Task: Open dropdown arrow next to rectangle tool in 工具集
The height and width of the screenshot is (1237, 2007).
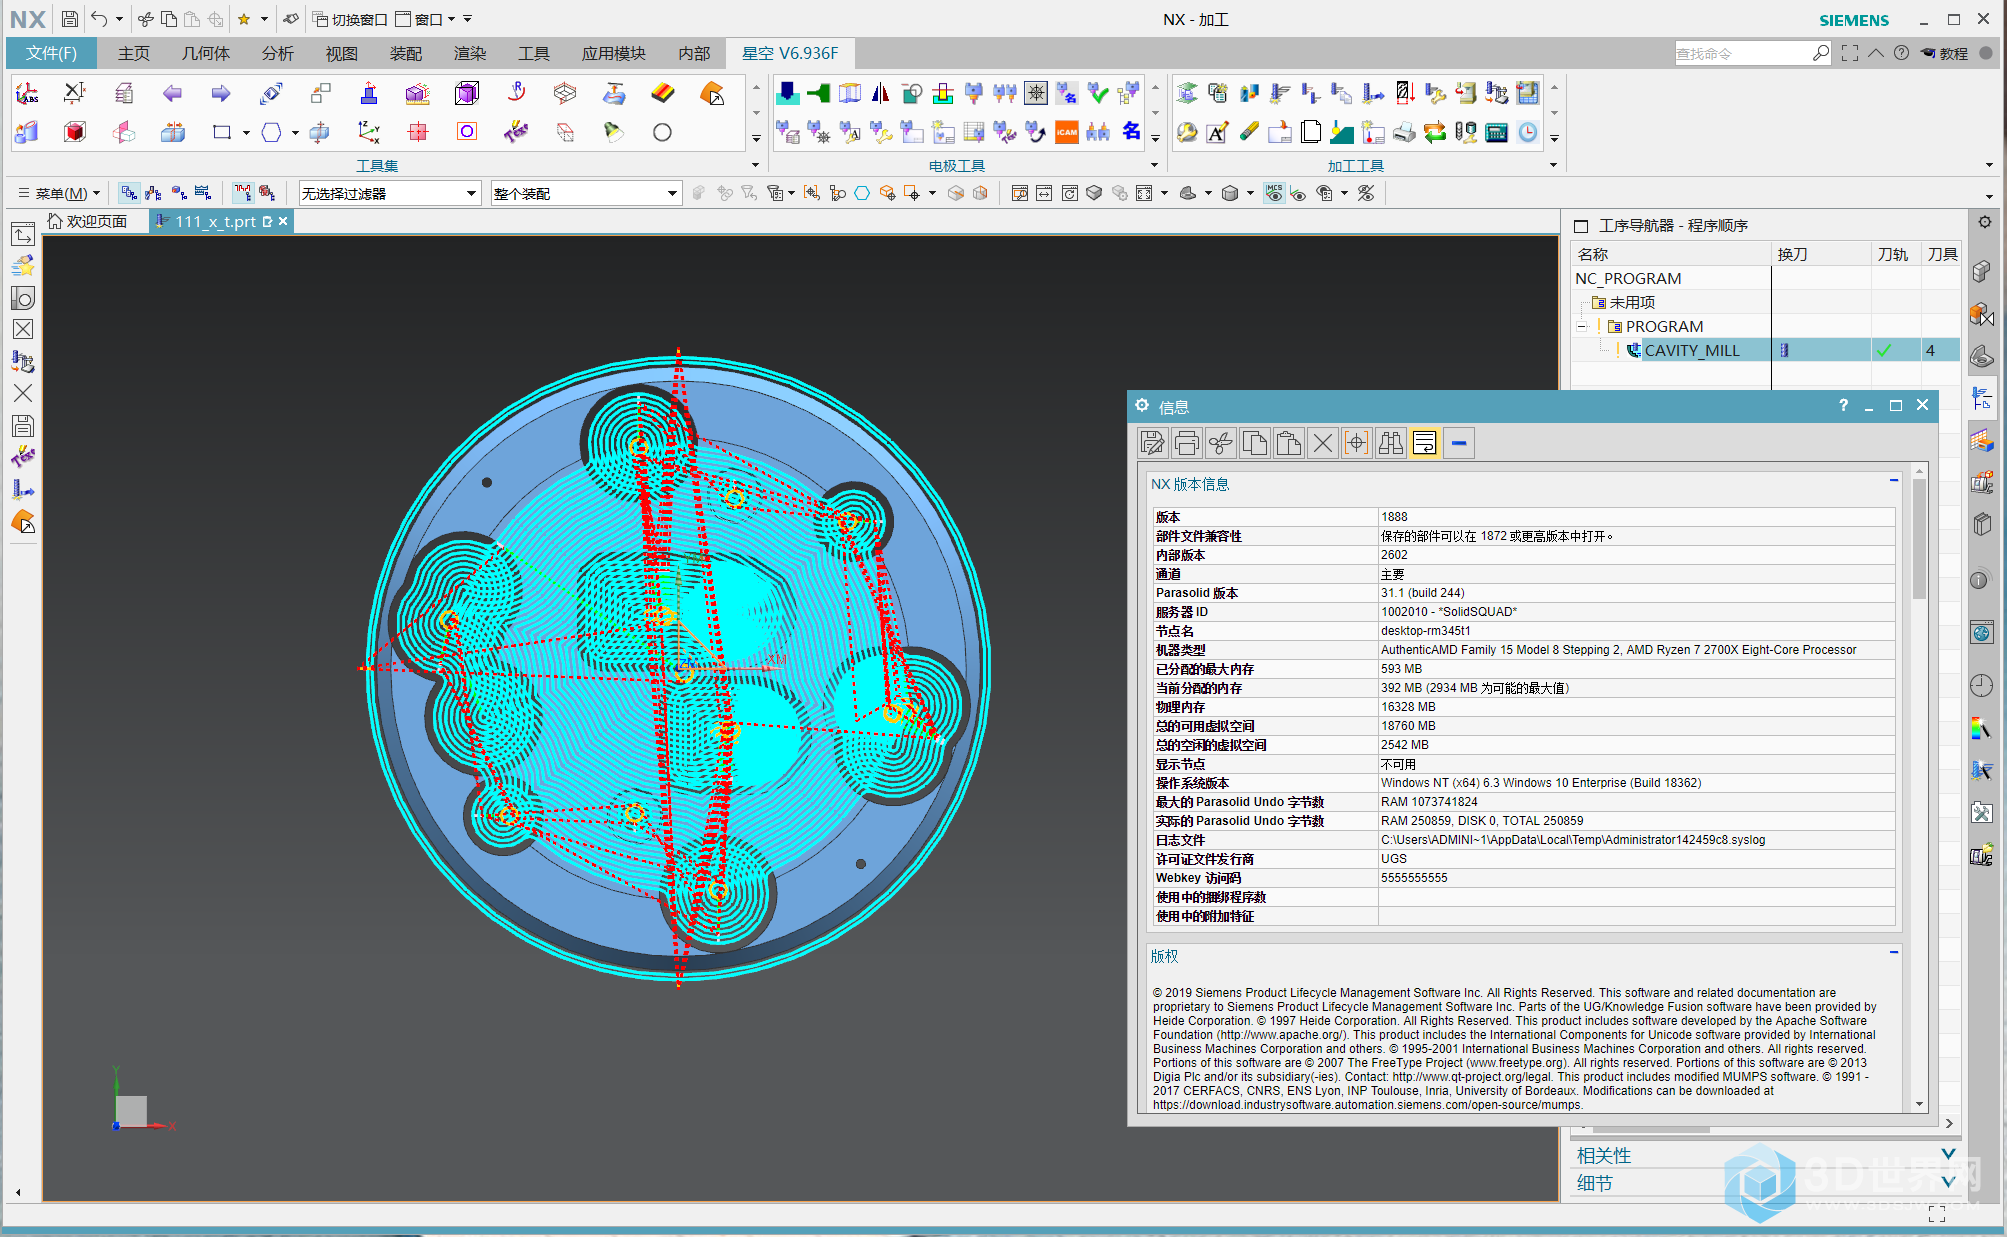Action: click(x=246, y=132)
